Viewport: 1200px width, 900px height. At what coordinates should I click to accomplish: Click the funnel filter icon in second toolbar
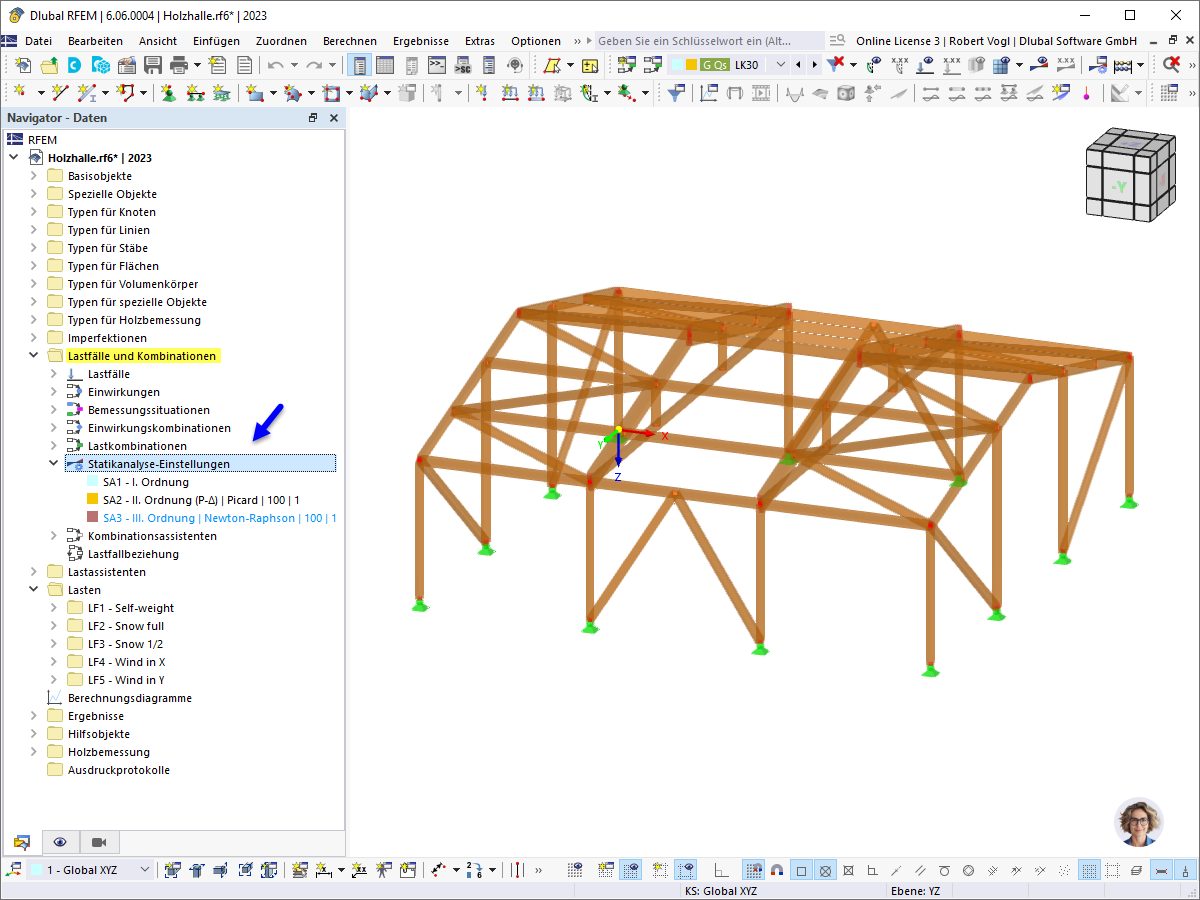coord(677,93)
